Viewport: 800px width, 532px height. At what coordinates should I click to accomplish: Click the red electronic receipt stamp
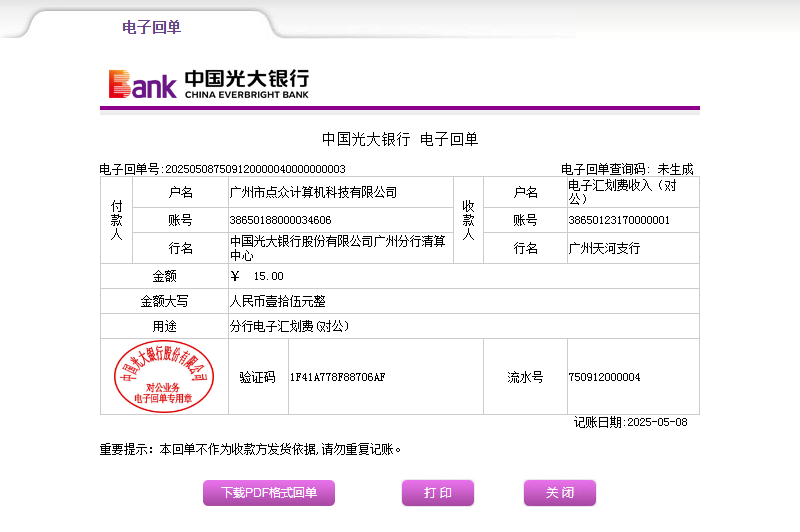(164, 376)
